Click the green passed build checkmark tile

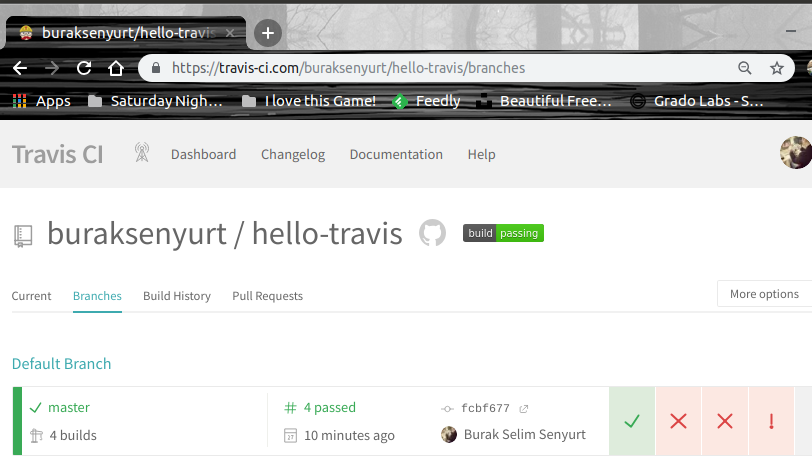click(632, 421)
